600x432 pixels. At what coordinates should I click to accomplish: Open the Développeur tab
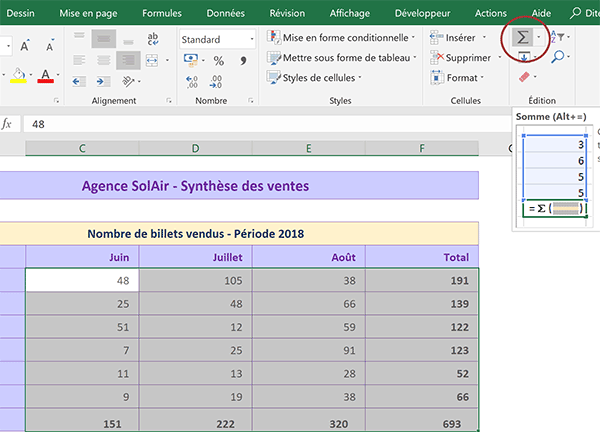[x=422, y=13]
